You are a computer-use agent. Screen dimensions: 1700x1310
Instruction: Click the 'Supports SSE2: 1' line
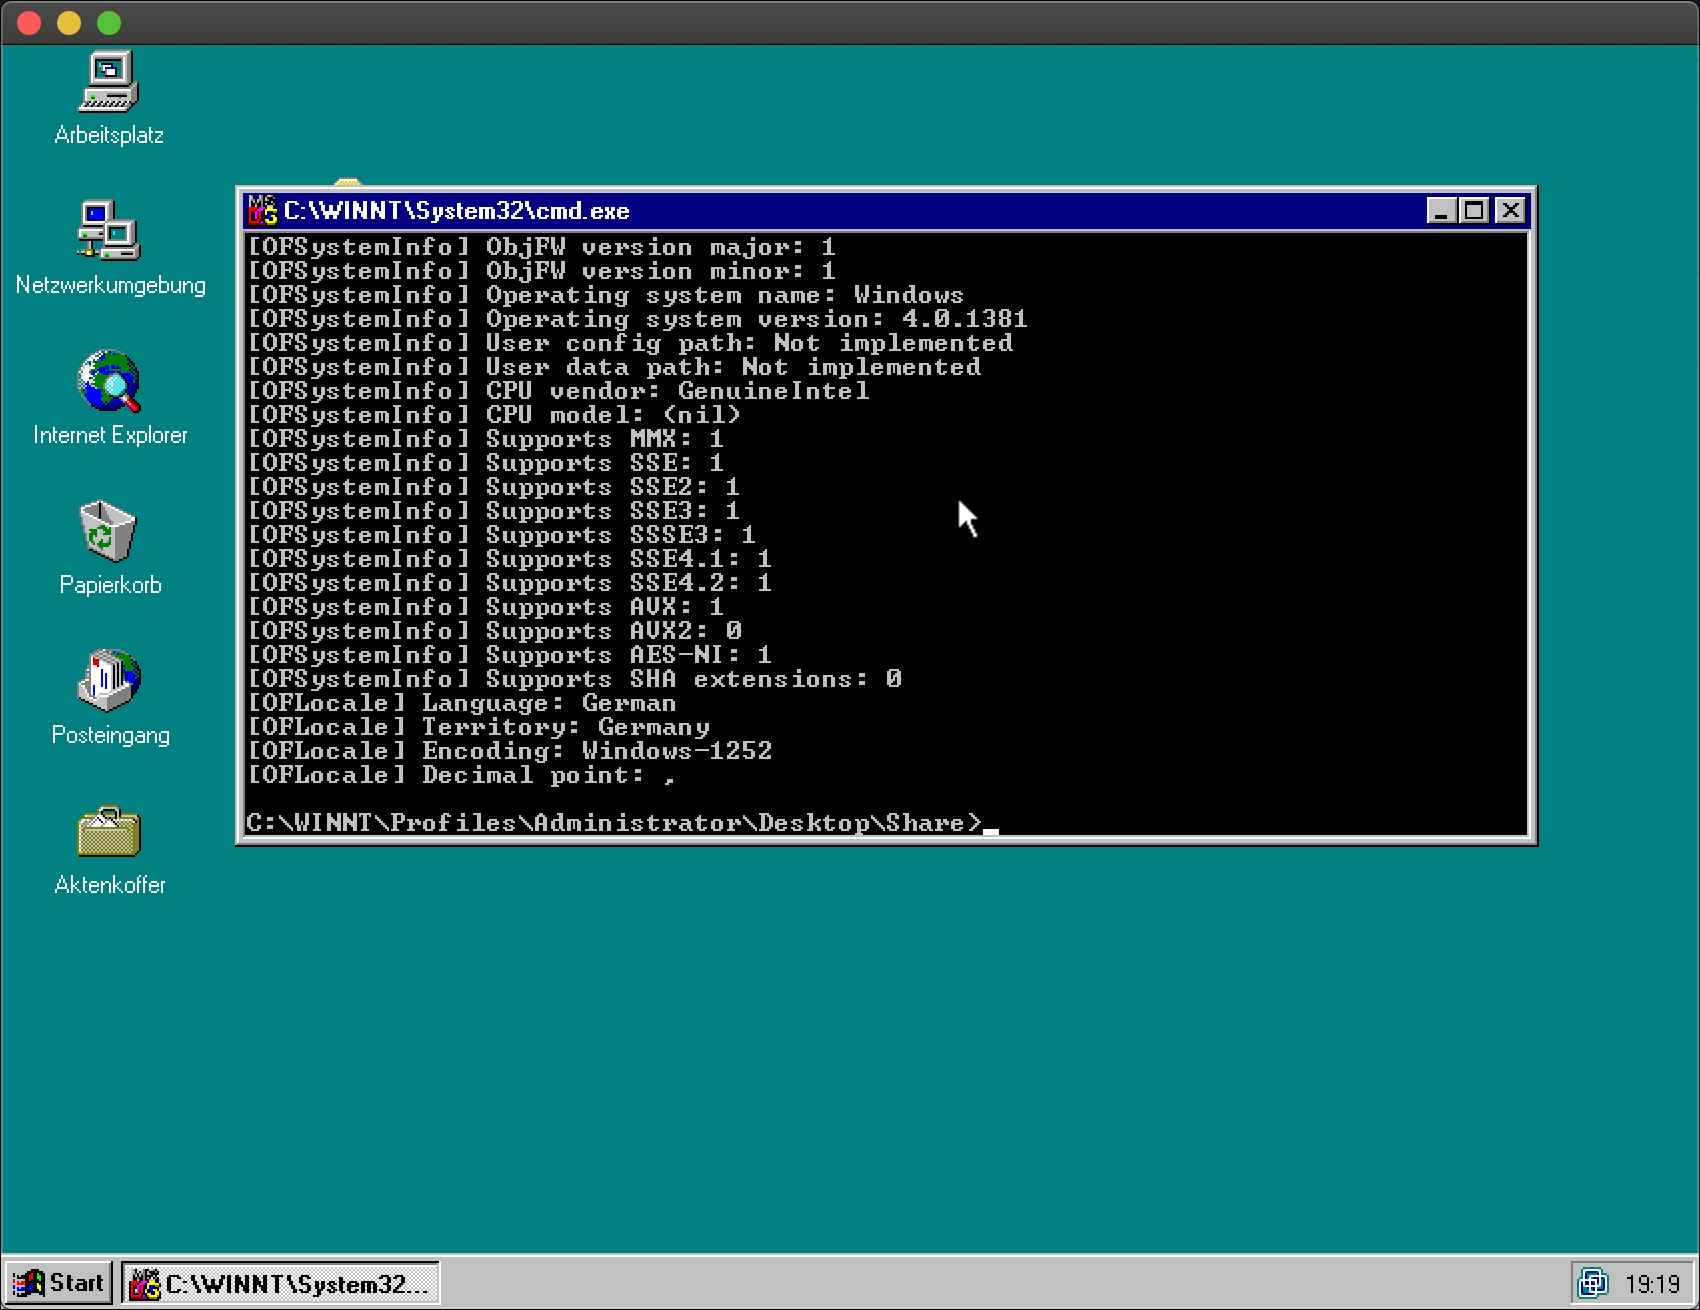493,487
